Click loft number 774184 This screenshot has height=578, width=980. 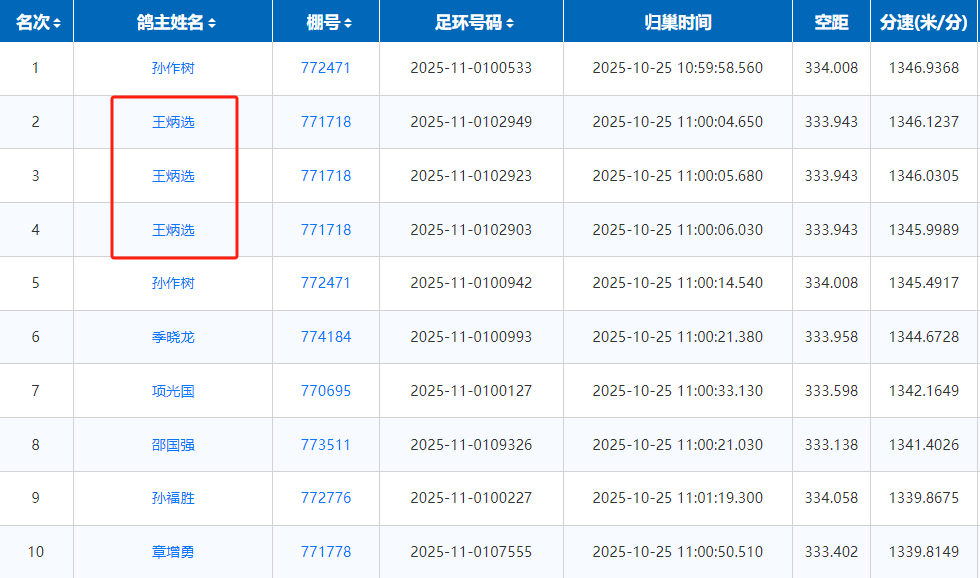[x=326, y=337]
